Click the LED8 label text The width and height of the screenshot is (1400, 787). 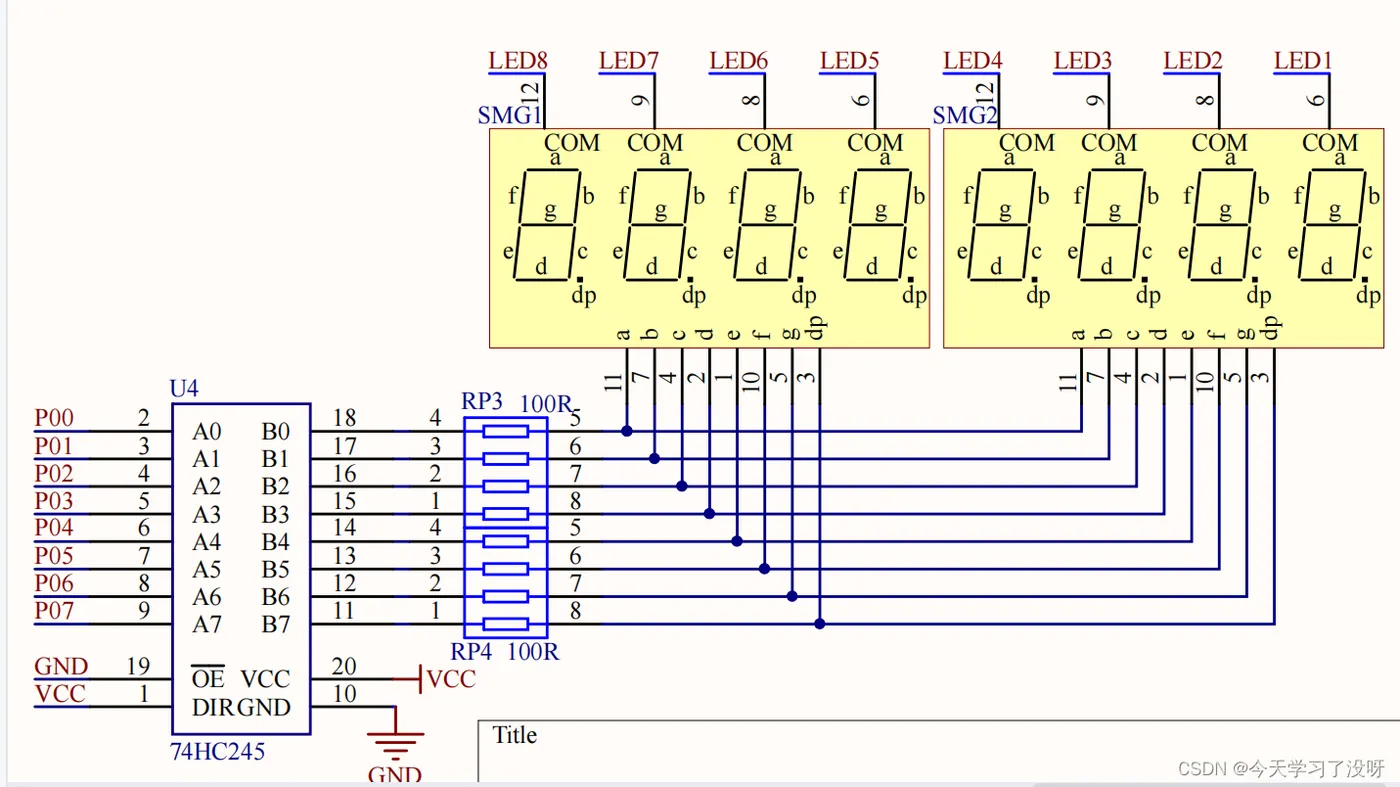point(517,60)
